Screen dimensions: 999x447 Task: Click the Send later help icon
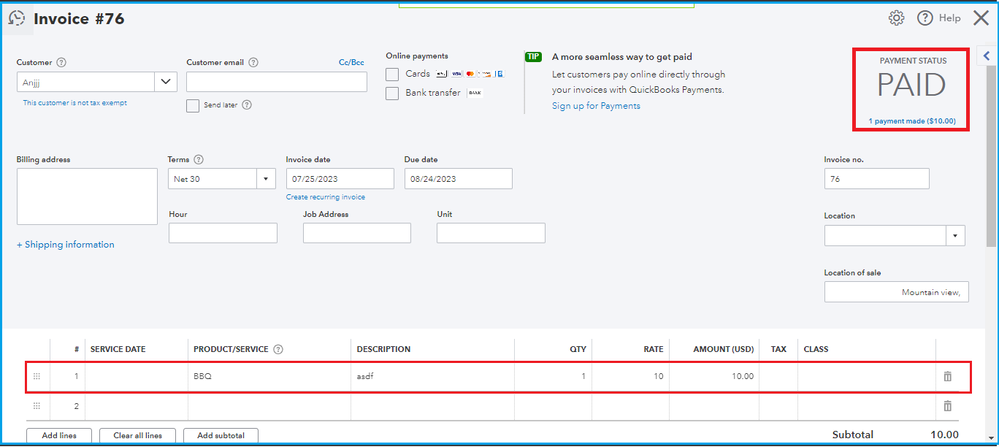pyautogui.click(x=247, y=105)
